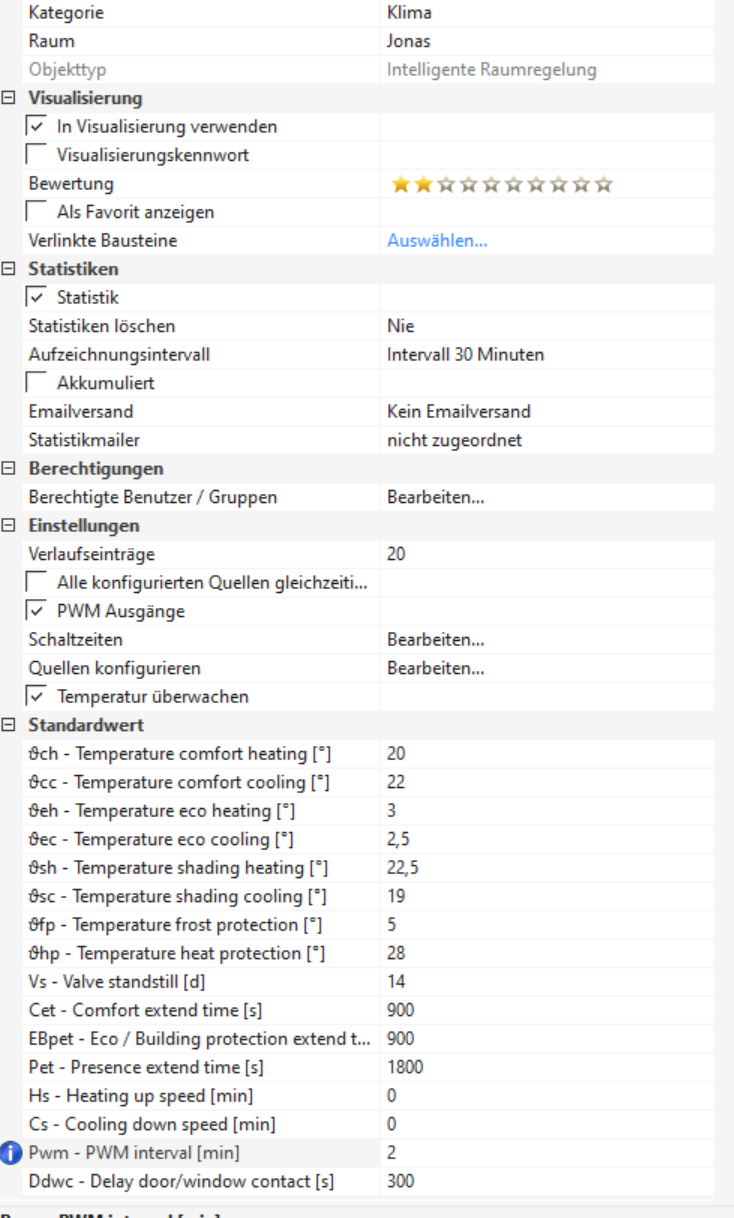This screenshot has height=1218, width=734.
Task: Collapse the Visualisierung section
Action: pyautogui.click(x=9, y=98)
